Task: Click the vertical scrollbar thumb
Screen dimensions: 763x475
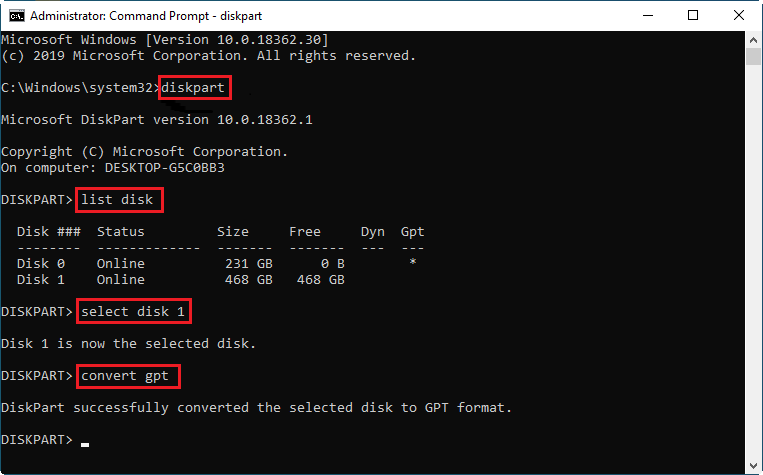Action: 753,56
